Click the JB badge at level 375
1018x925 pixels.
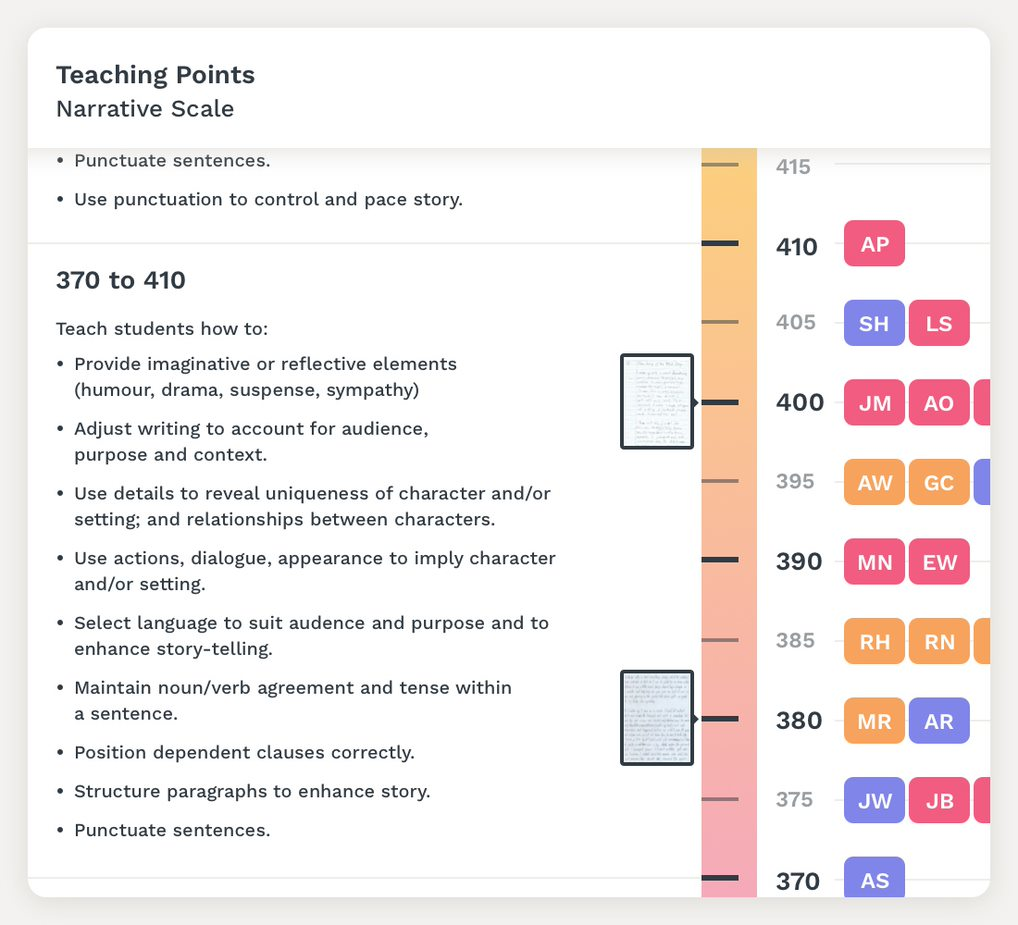(x=938, y=800)
